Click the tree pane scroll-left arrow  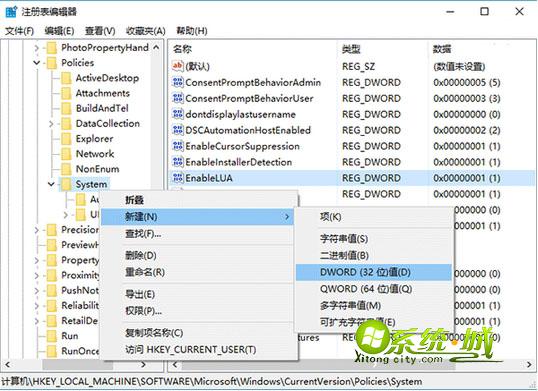(7, 365)
